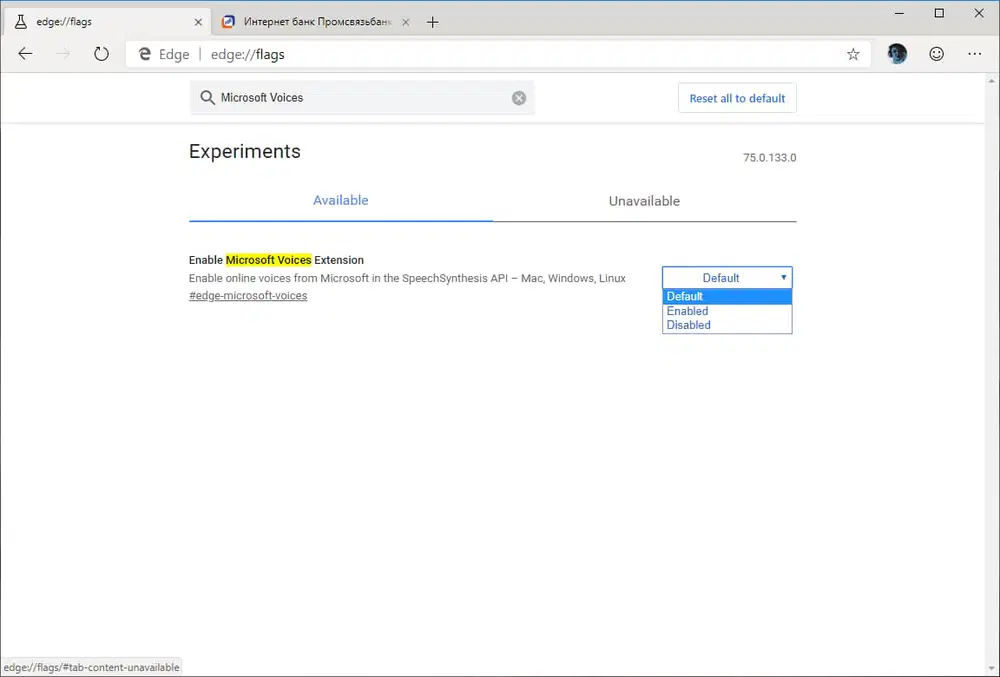
Task: Reload page with the refresh icon
Action: [101, 54]
